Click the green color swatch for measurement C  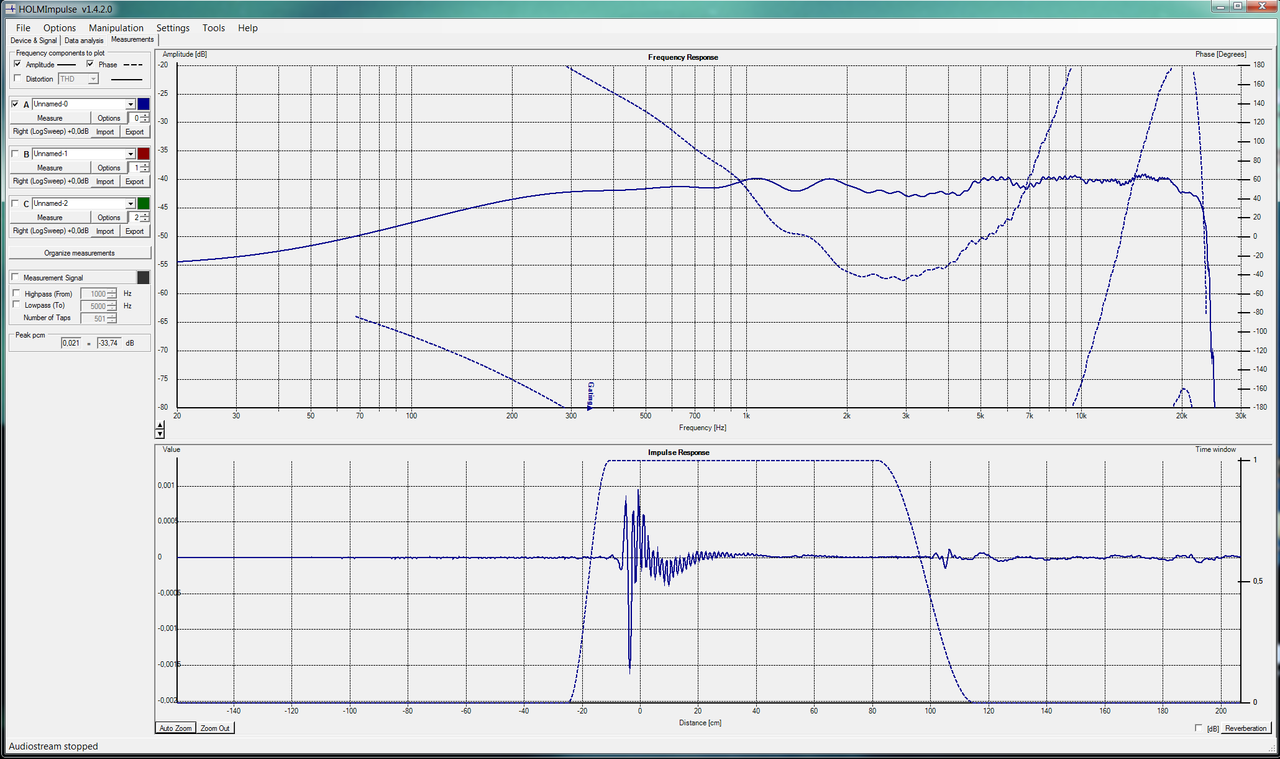143,204
